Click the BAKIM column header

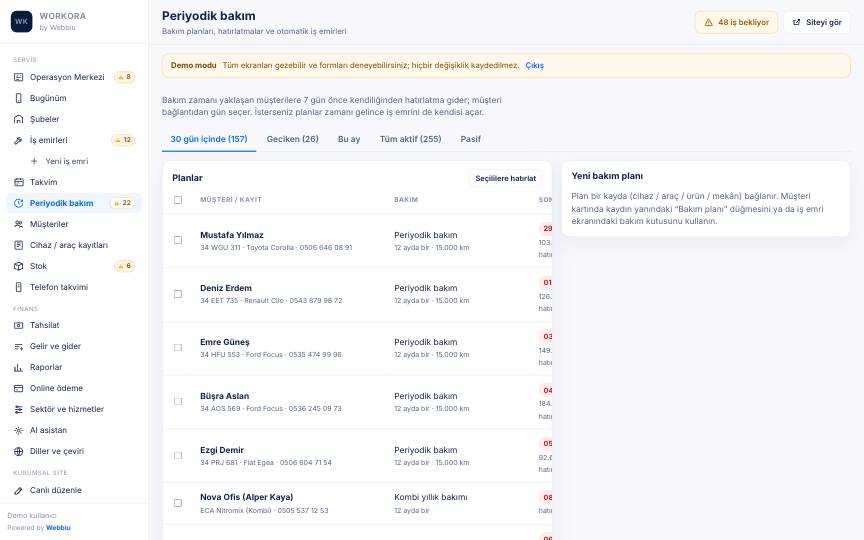click(406, 199)
